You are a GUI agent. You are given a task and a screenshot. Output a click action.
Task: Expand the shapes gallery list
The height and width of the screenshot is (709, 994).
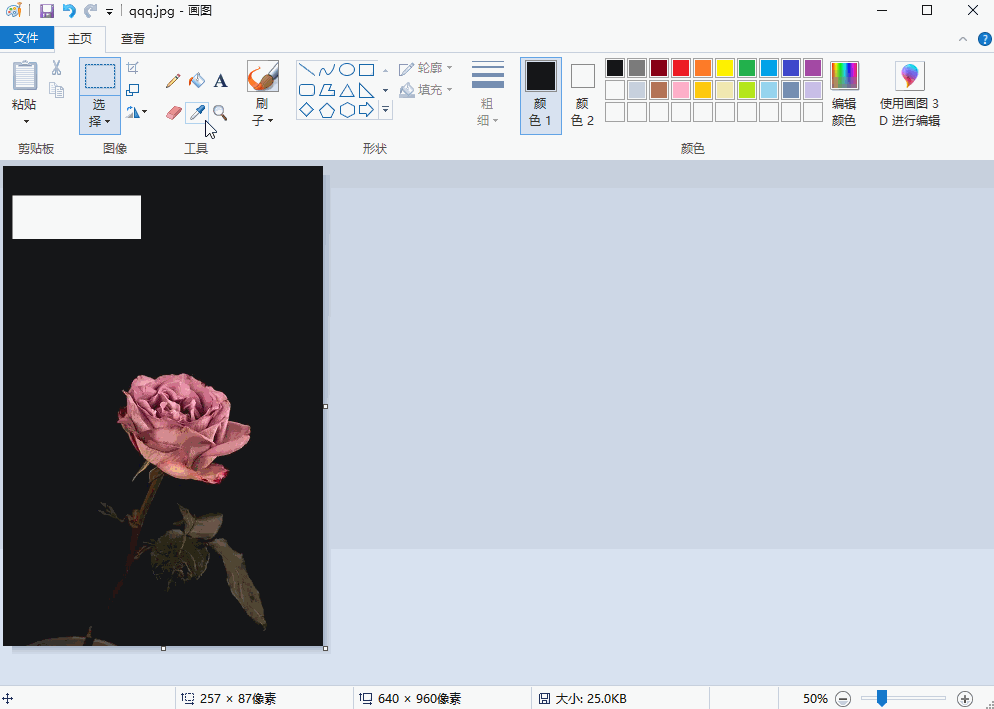[x=386, y=110]
